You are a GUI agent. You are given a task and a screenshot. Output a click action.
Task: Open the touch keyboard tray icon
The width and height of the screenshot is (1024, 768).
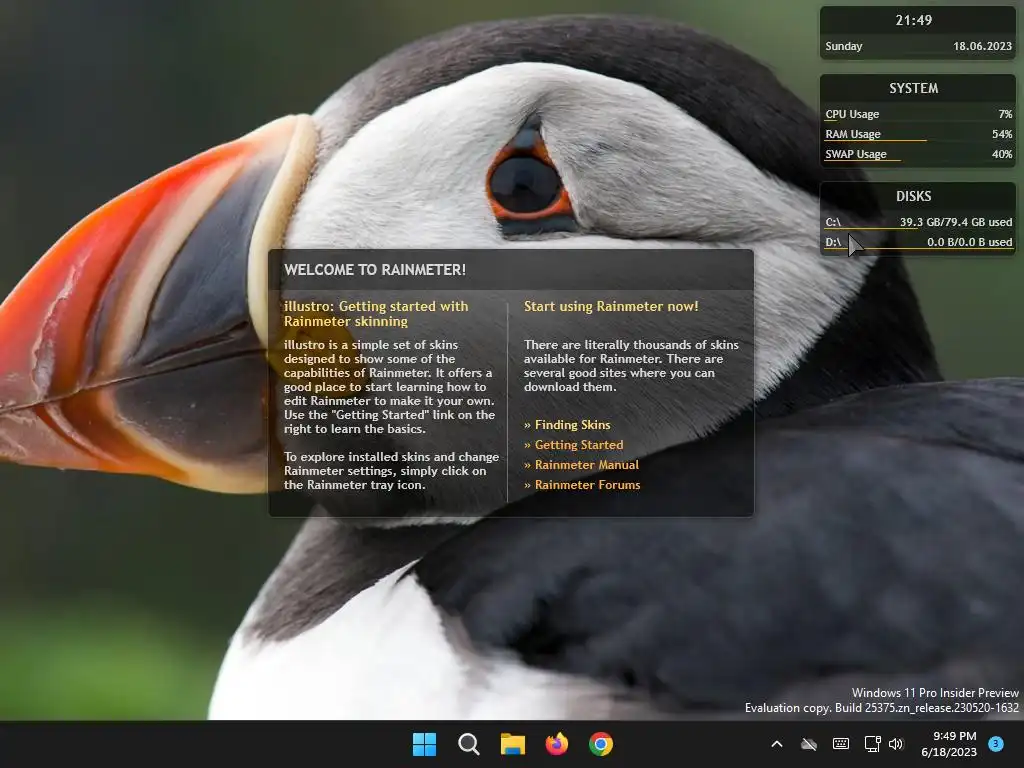[841, 744]
